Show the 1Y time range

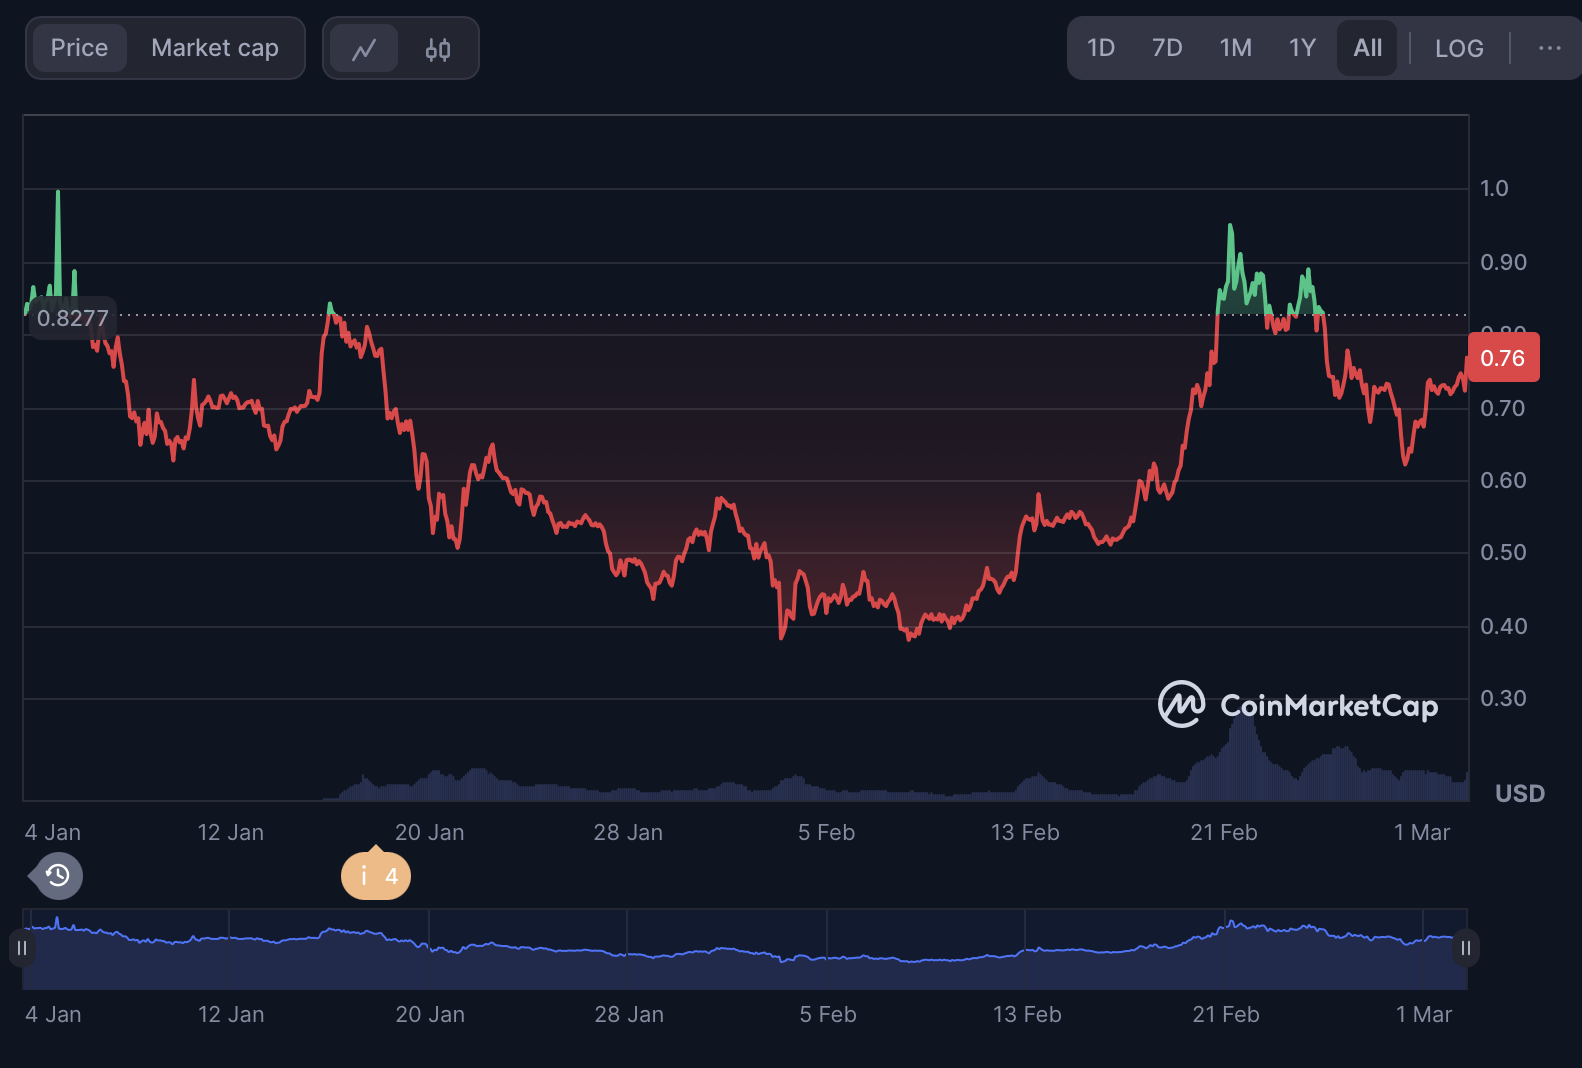tap(1302, 48)
